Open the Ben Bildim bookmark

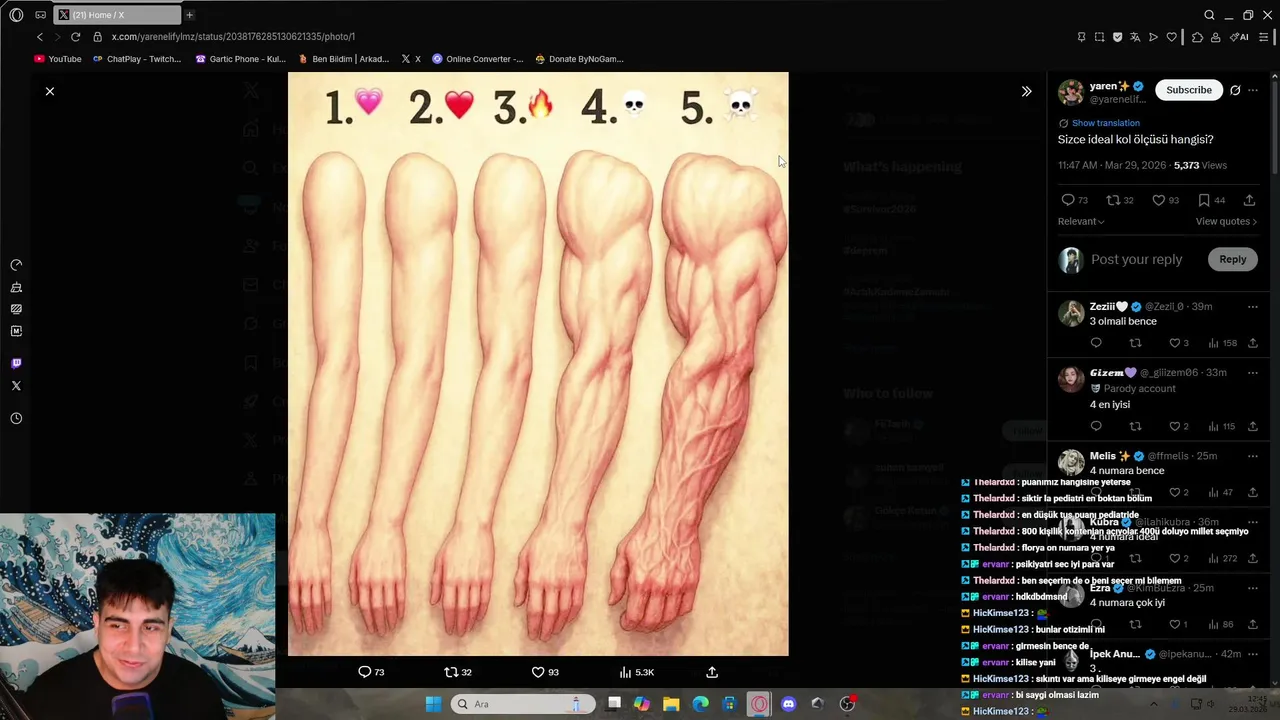pyautogui.click(x=344, y=59)
